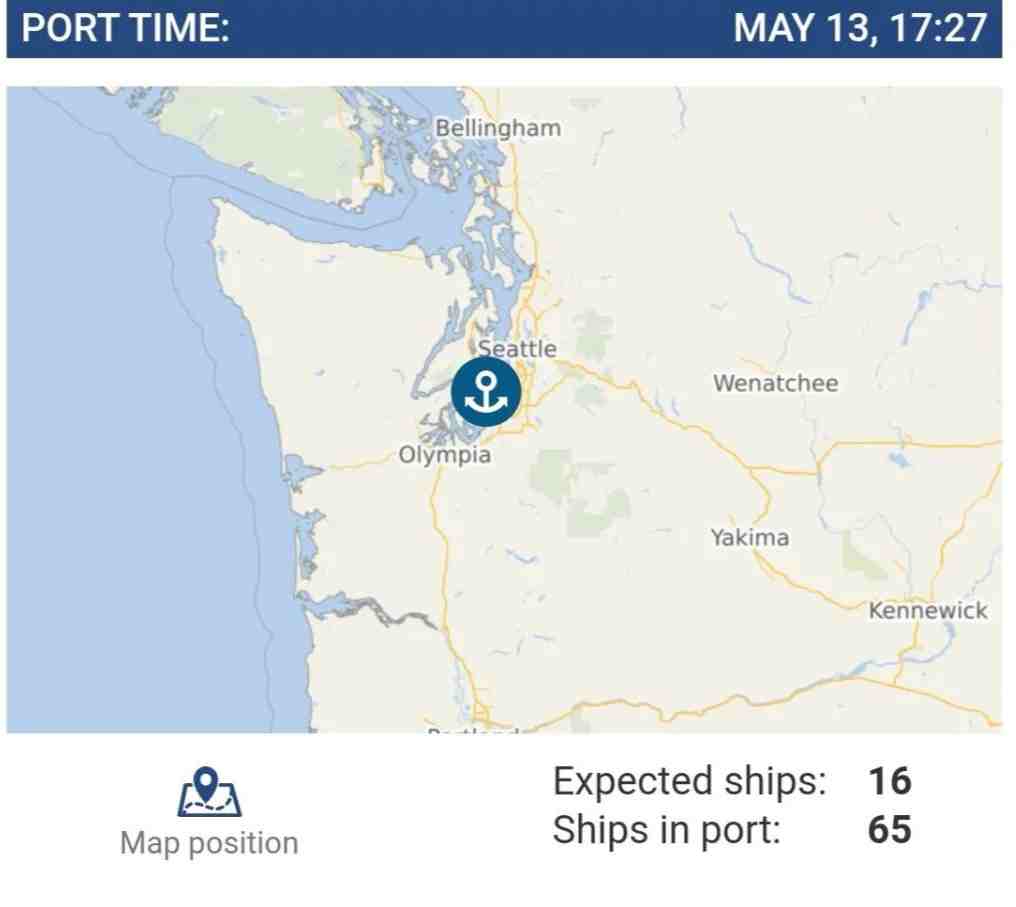This screenshot has width=1016, height=907.
Task: Click the Wenatchee city label
Action: [x=776, y=383]
